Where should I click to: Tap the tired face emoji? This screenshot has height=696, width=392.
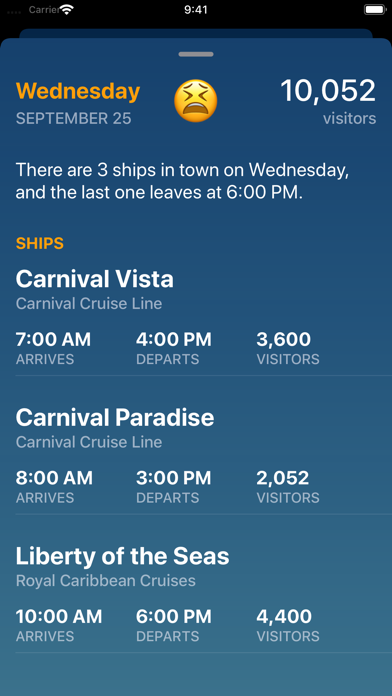[196, 101]
